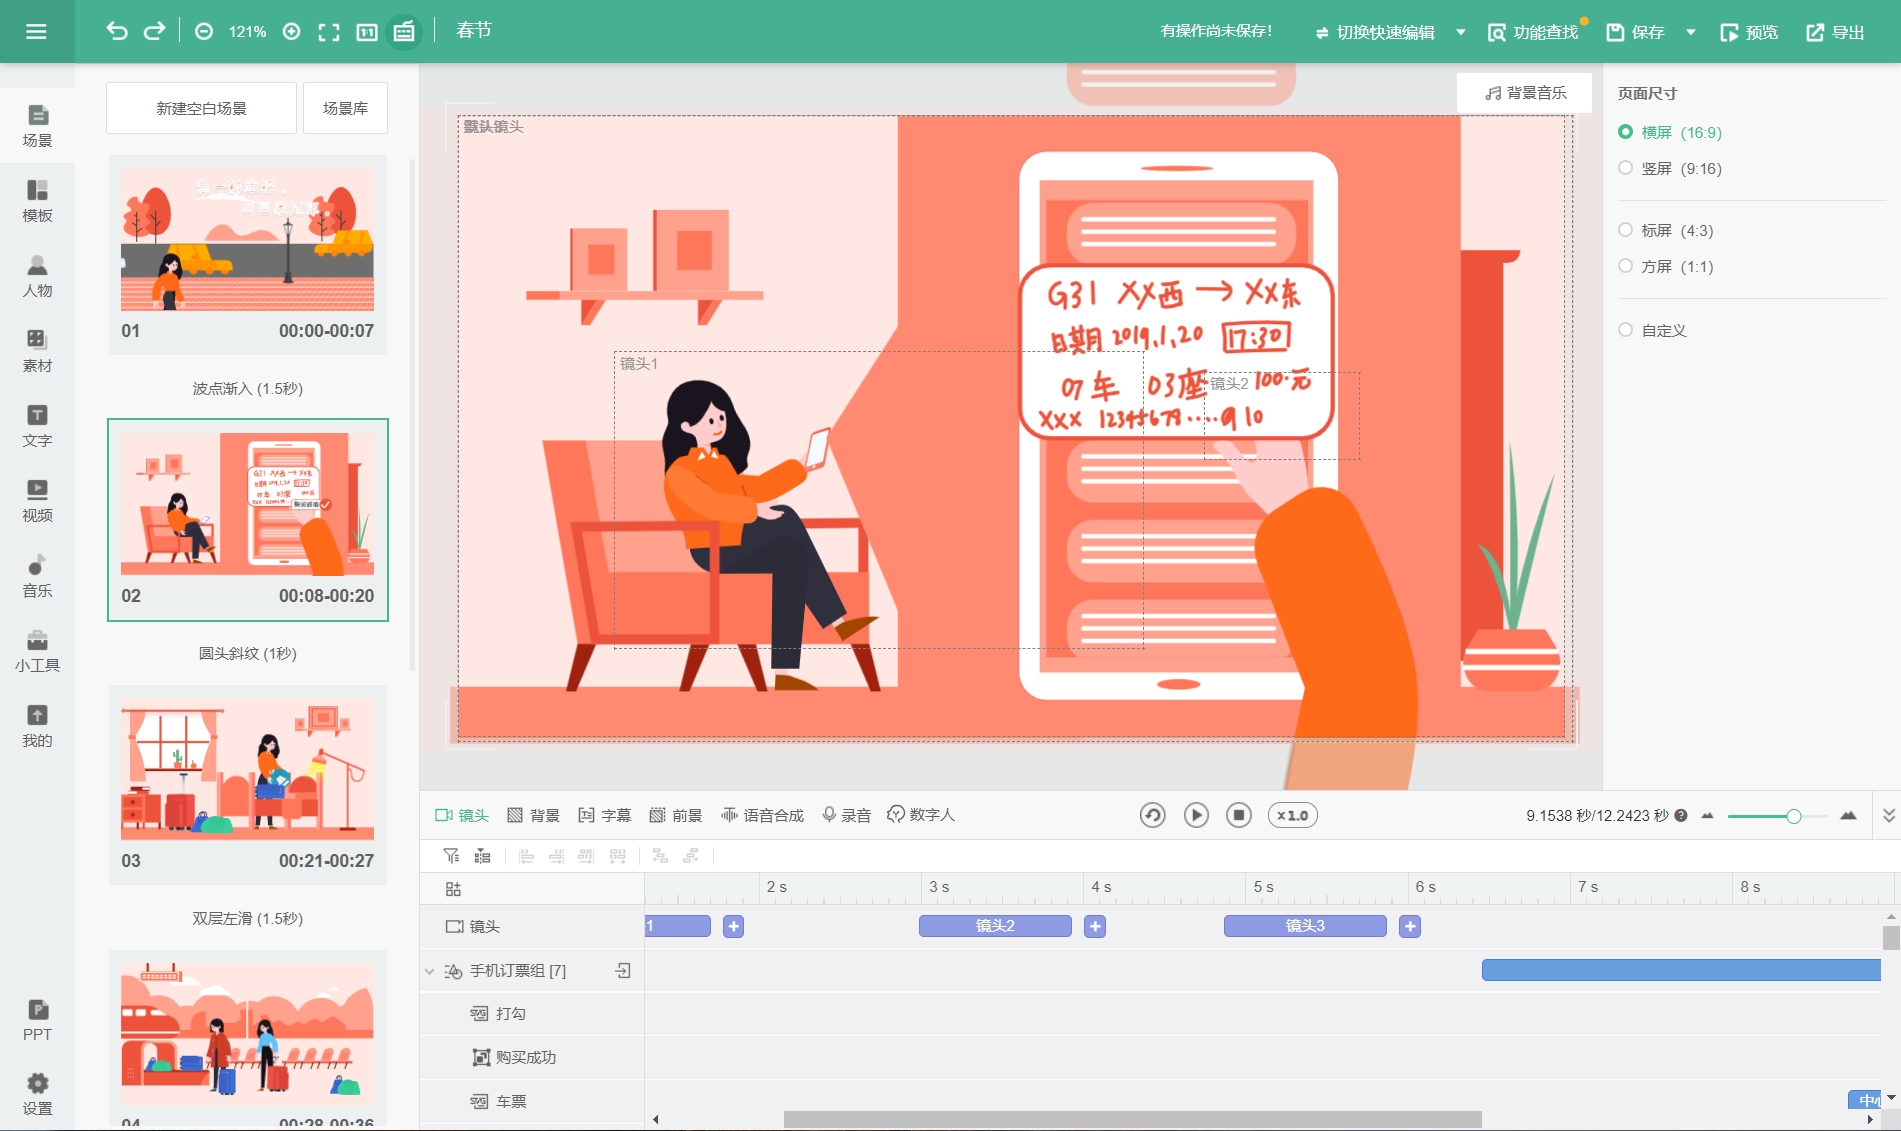
Task: Adjust the timeline zoom slider handle
Action: pos(1794,816)
